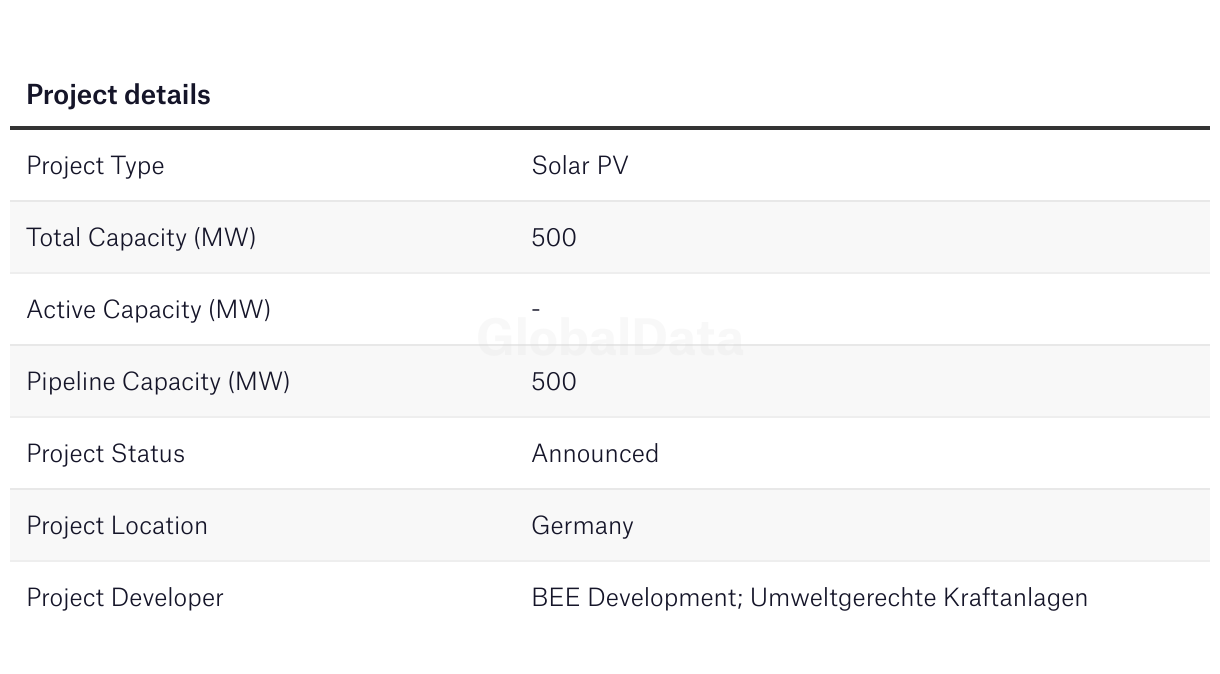This screenshot has width=1220, height=674.
Task: Click the Total Capacity value 500
Action: tap(554, 238)
